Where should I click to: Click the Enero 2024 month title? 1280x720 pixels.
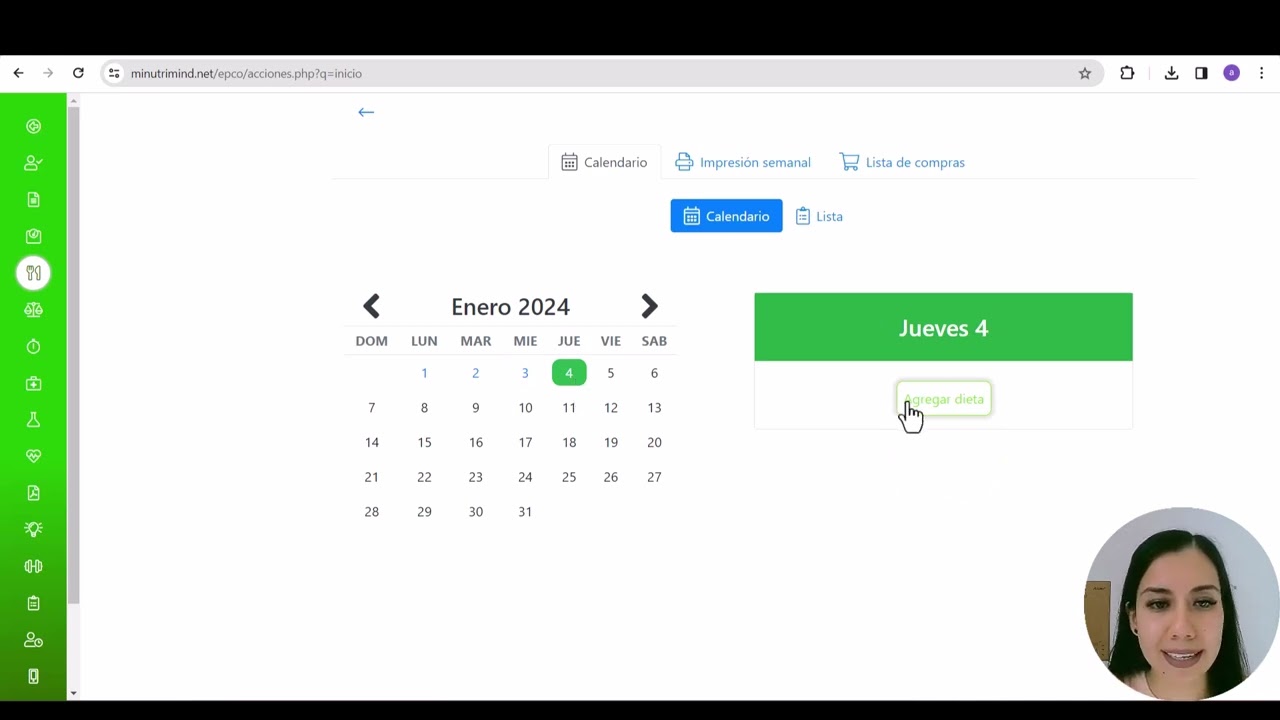click(510, 307)
